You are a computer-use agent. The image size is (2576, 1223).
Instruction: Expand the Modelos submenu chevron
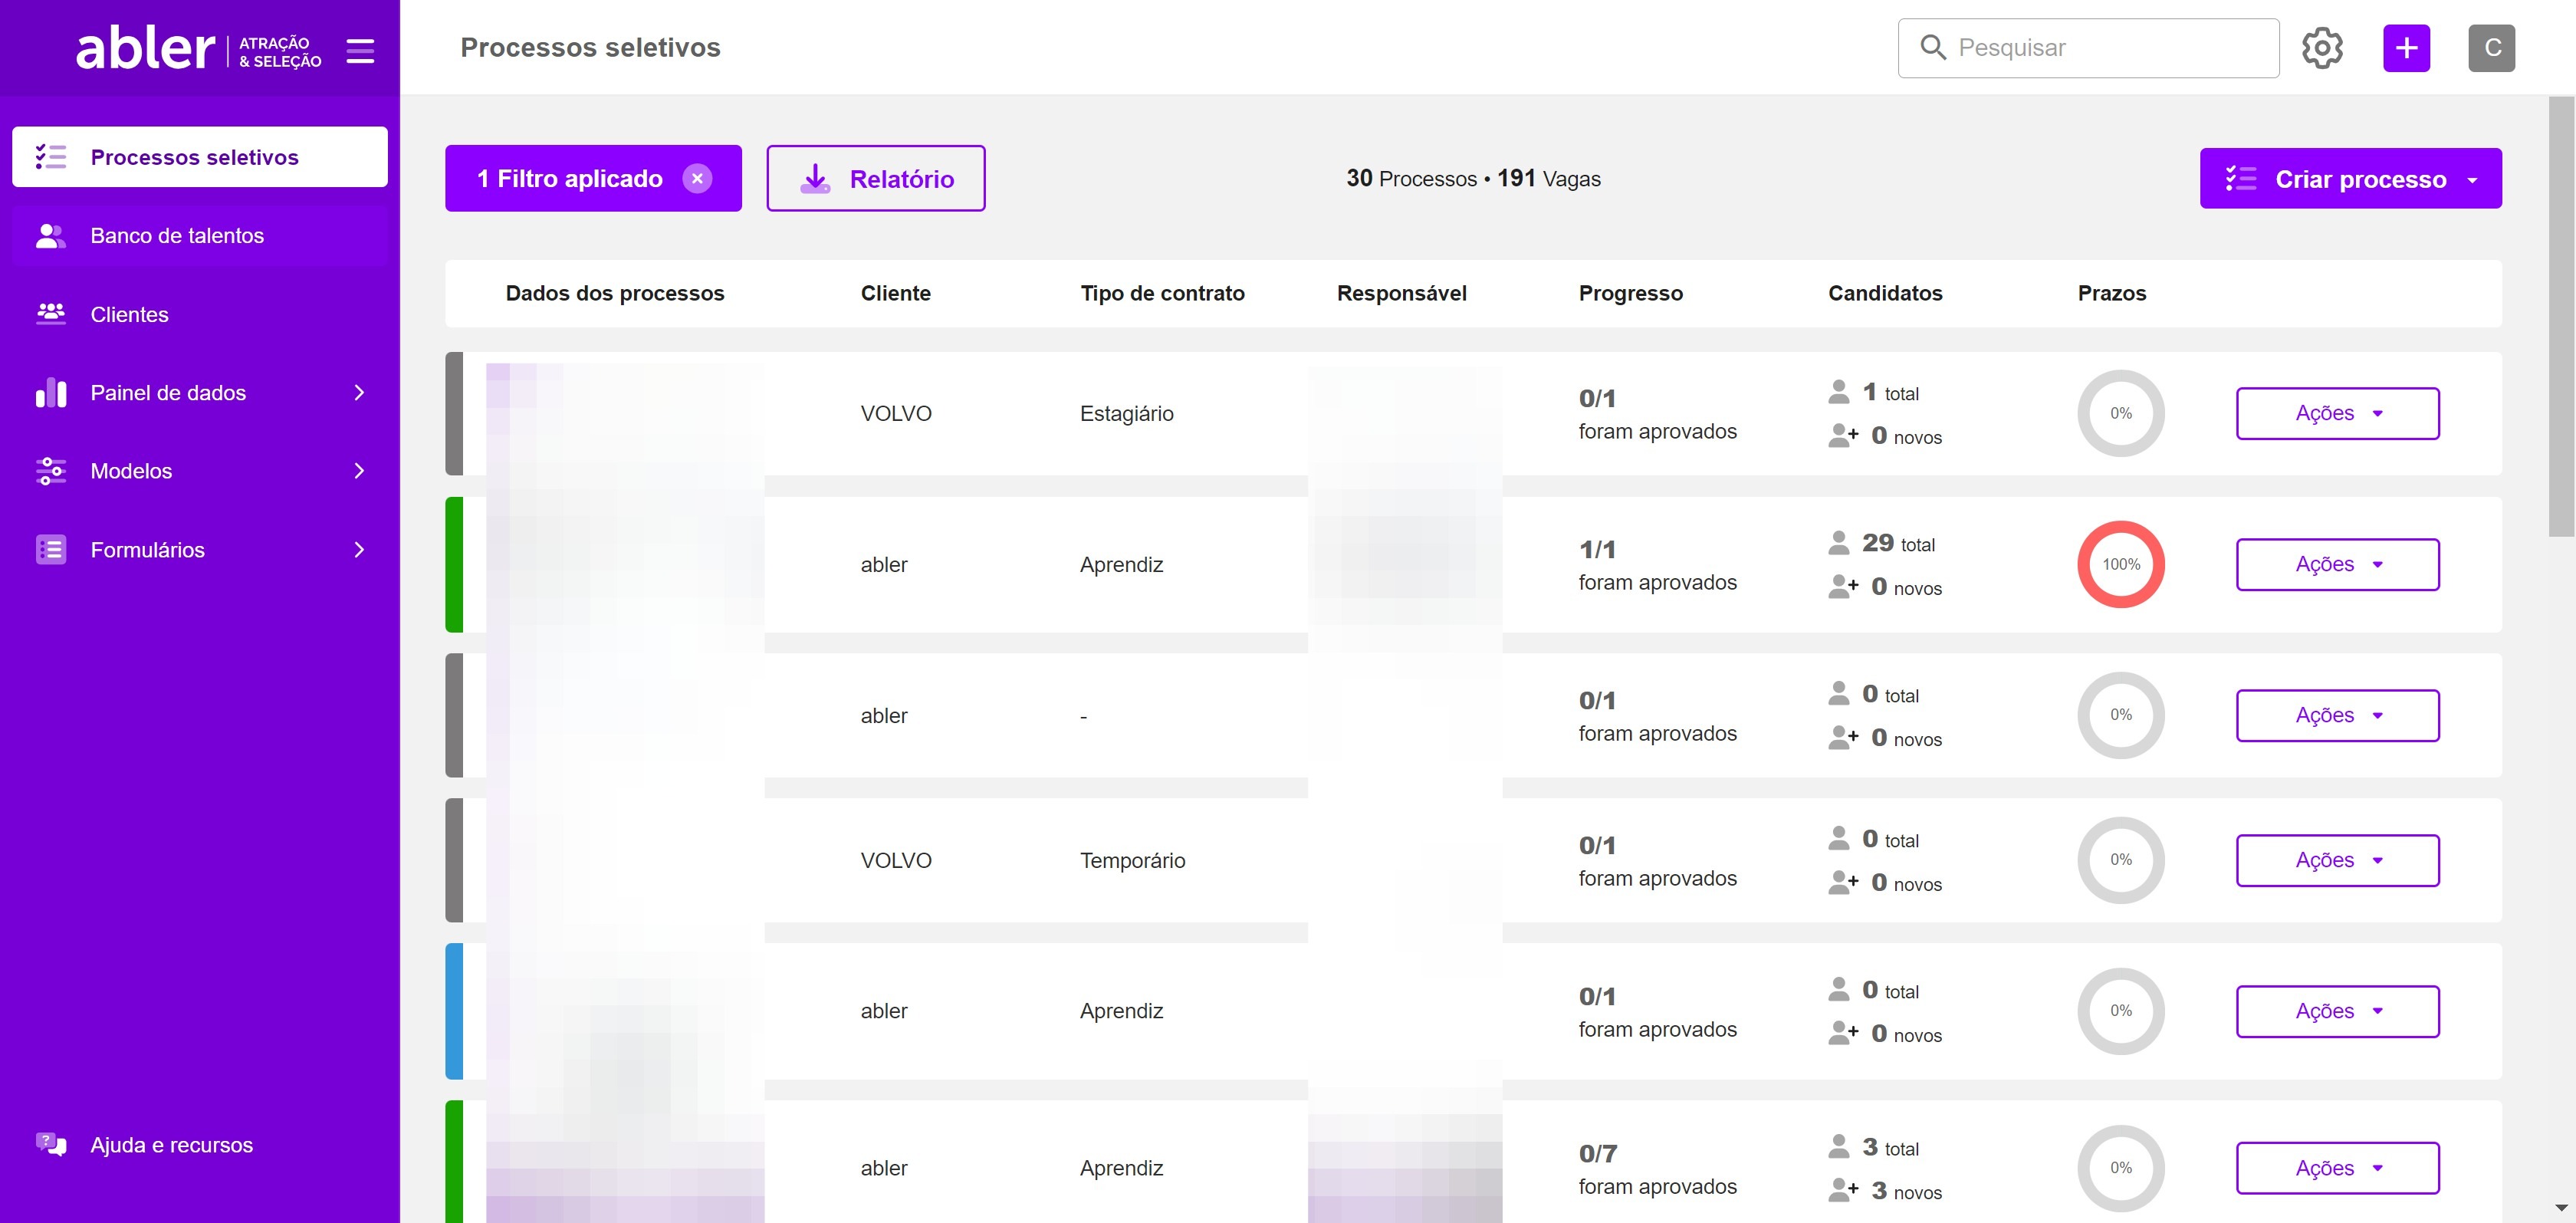pos(359,471)
